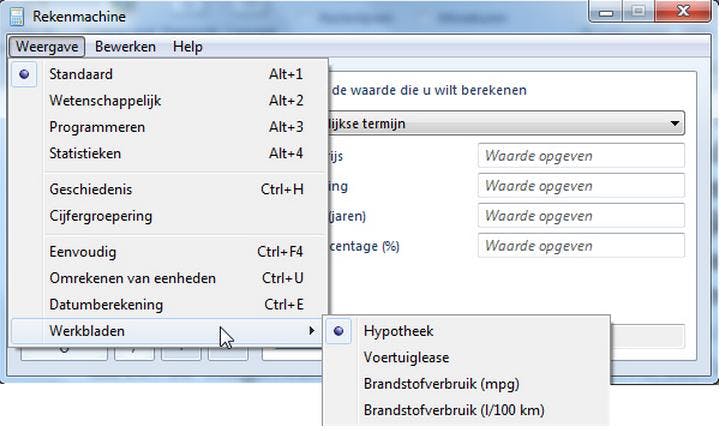The height and width of the screenshot is (431, 721).
Task: Click the Rekenmachine calculator title bar icon
Action: click(x=15, y=16)
